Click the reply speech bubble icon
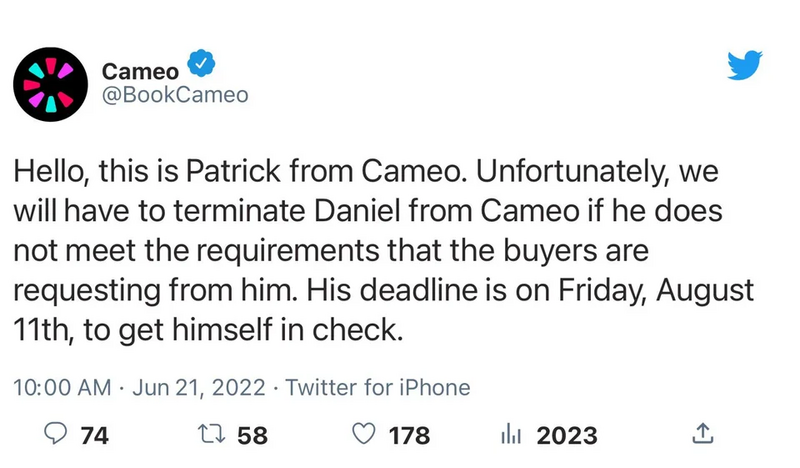This screenshot has width=800, height=468. click(x=58, y=435)
